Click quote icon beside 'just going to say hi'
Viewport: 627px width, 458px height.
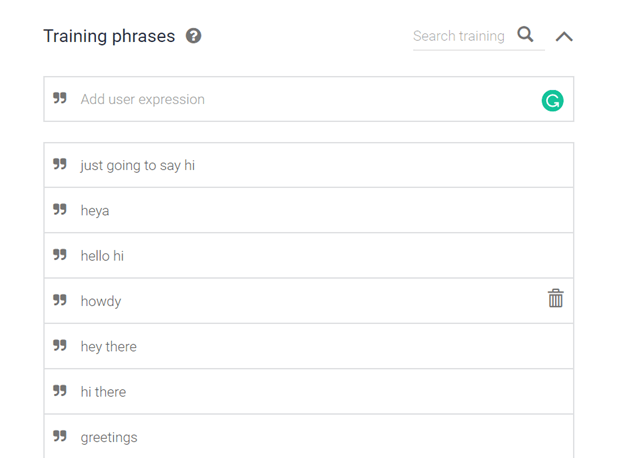pos(60,165)
